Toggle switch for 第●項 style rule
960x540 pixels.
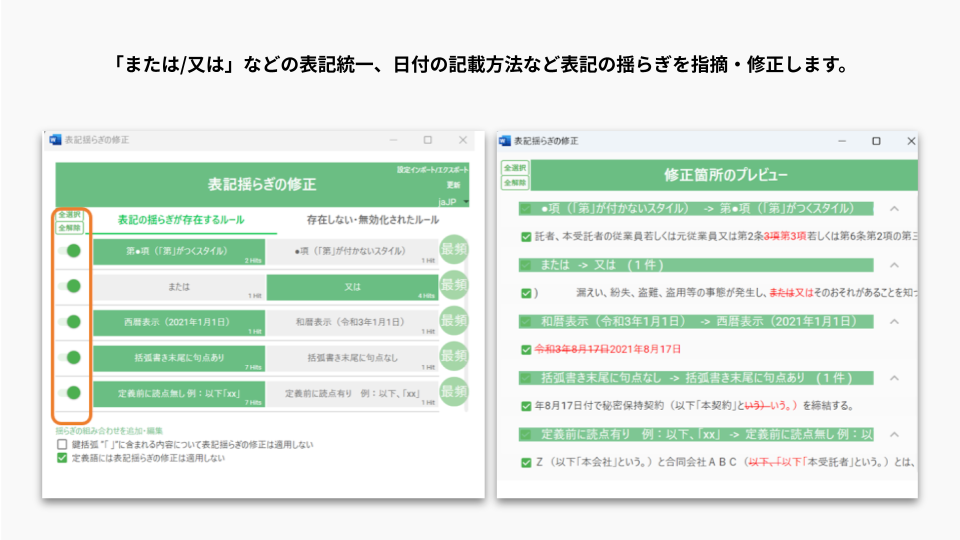coord(70,250)
